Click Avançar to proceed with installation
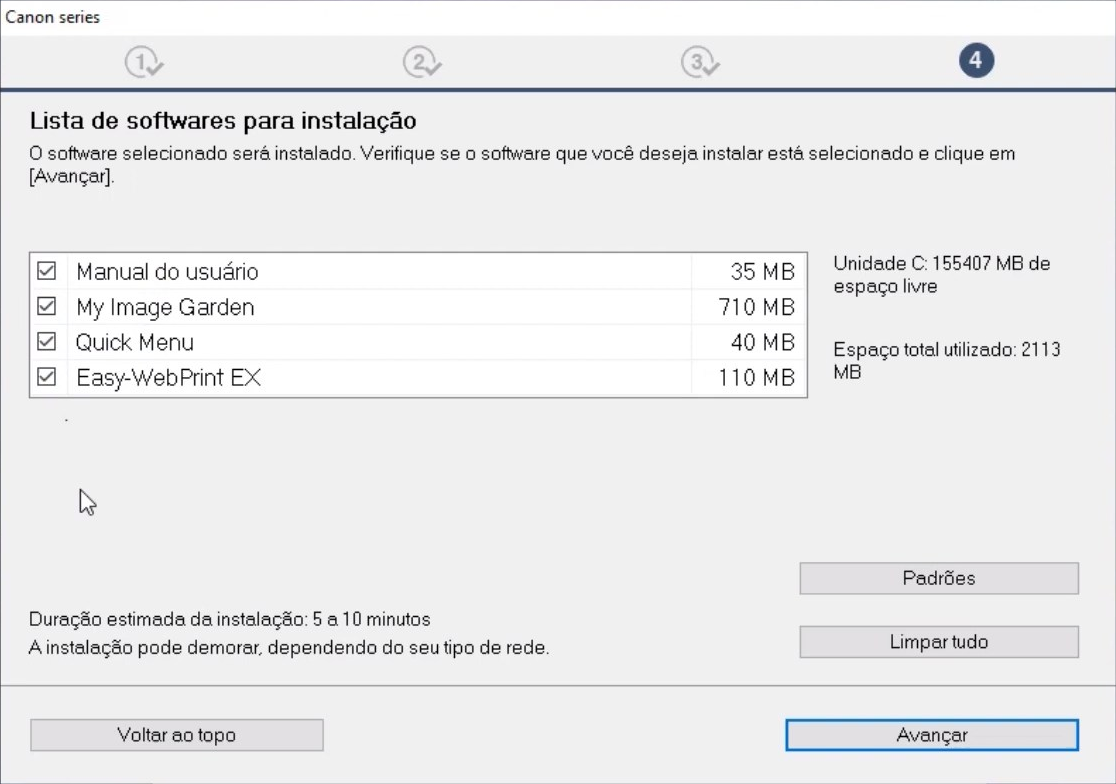Screen dimensions: 1116x784 (932, 735)
